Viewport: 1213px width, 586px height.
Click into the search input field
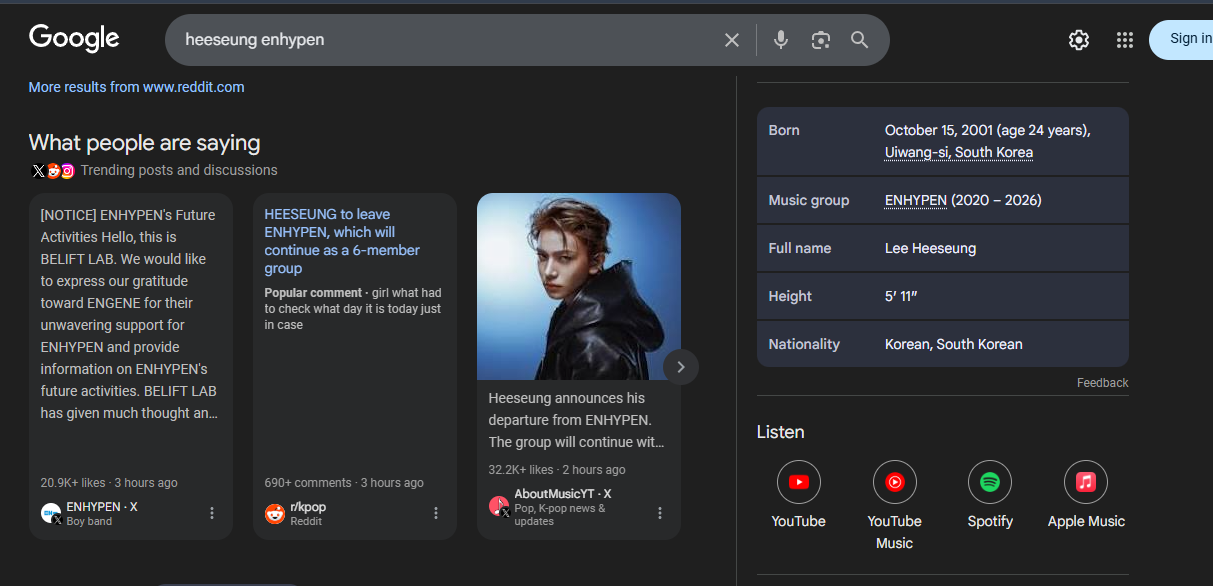click(x=440, y=40)
